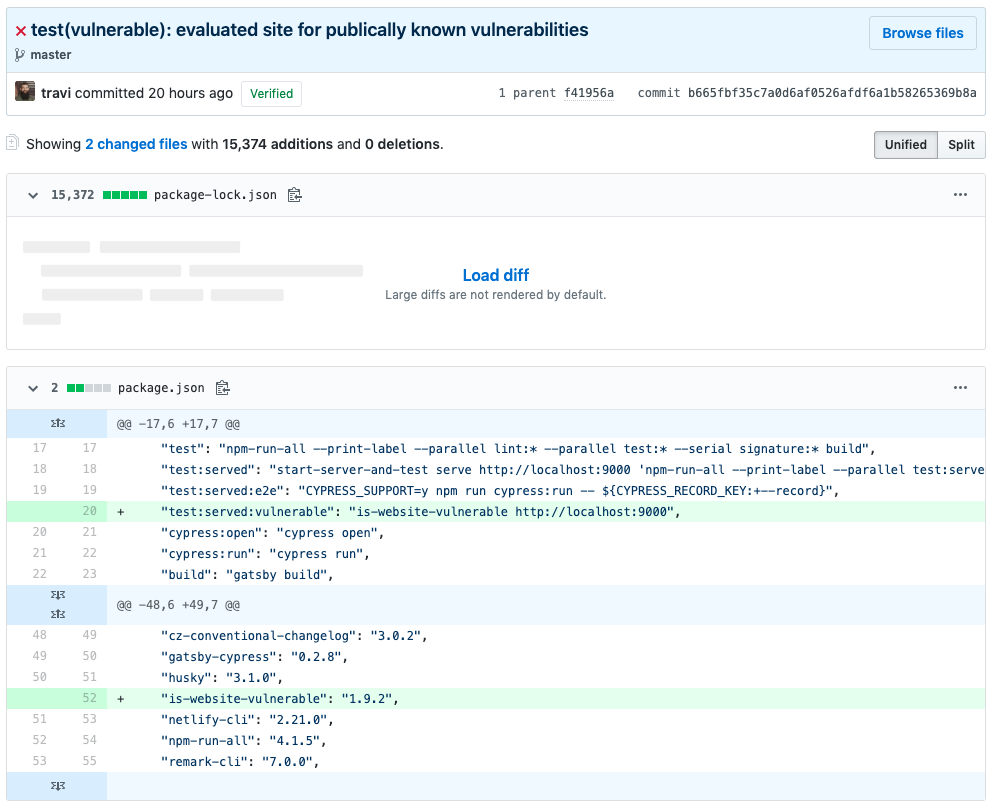
Task: Switch to Unified diff view
Action: click(905, 145)
